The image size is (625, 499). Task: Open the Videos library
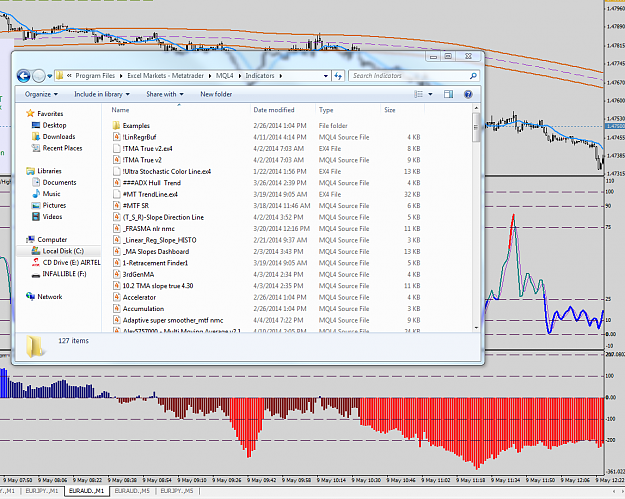[52, 217]
